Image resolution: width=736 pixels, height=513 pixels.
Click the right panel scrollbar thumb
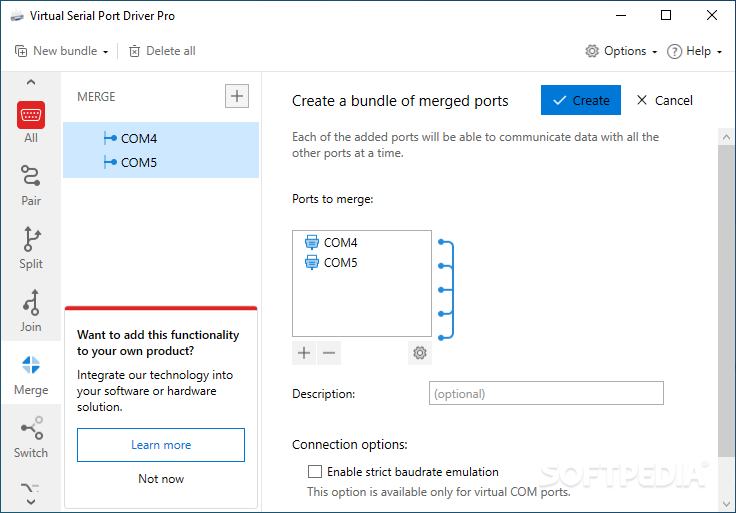[x=727, y=300]
